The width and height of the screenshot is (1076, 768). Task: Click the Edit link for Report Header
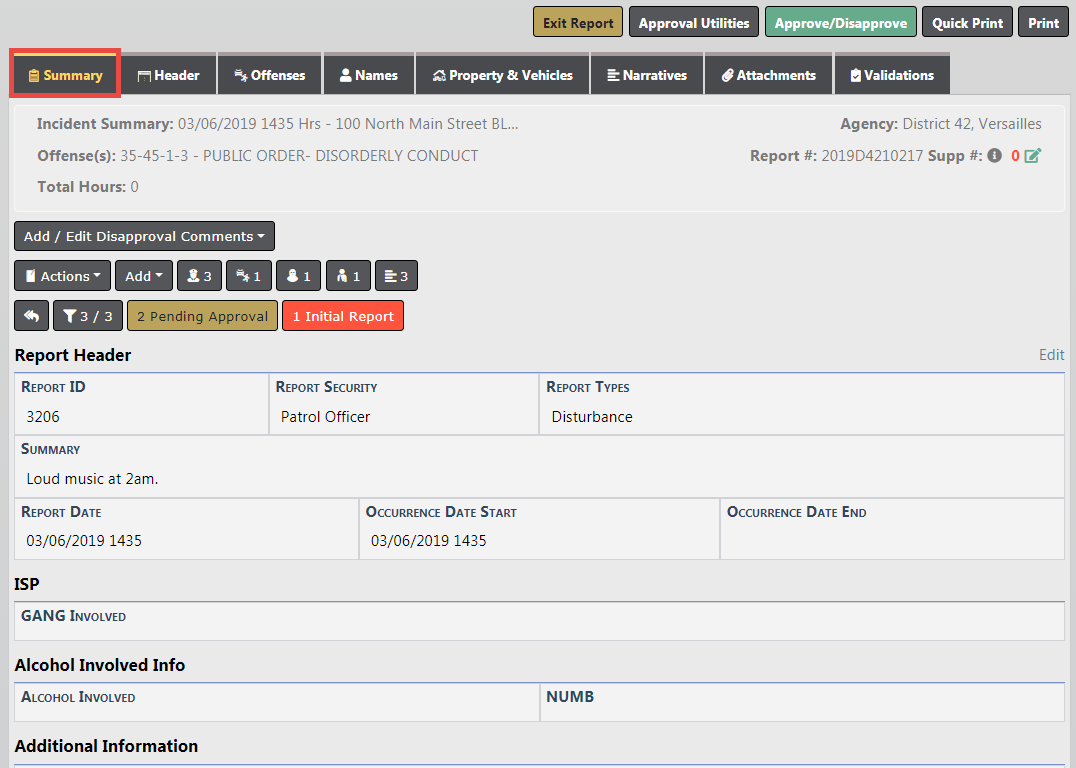point(1051,355)
